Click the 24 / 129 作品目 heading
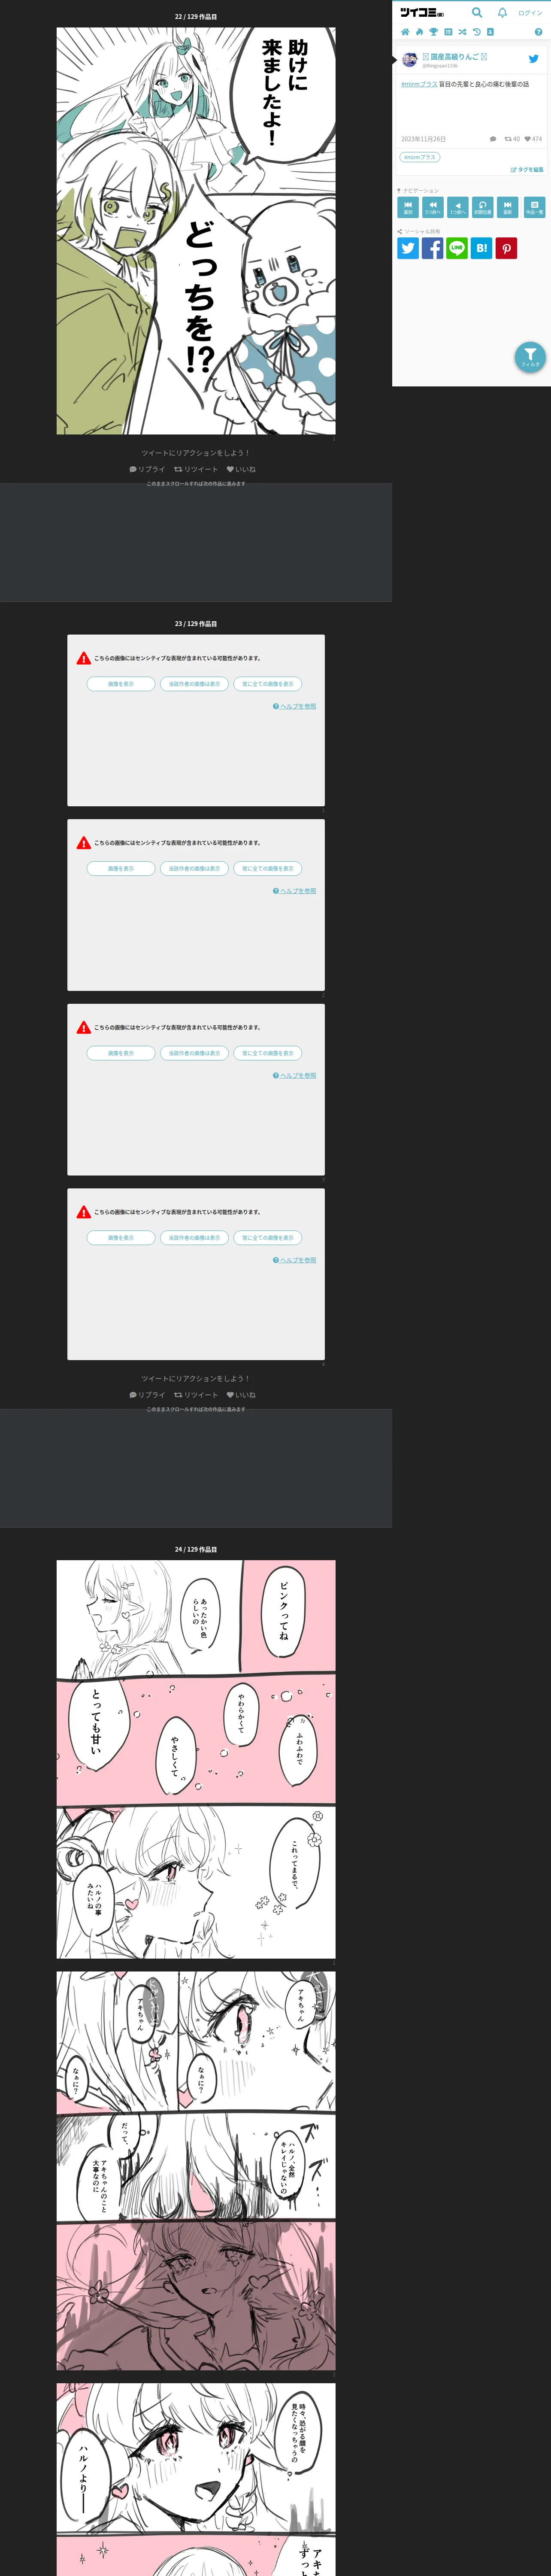The height and width of the screenshot is (2576, 551). pyautogui.click(x=196, y=1549)
